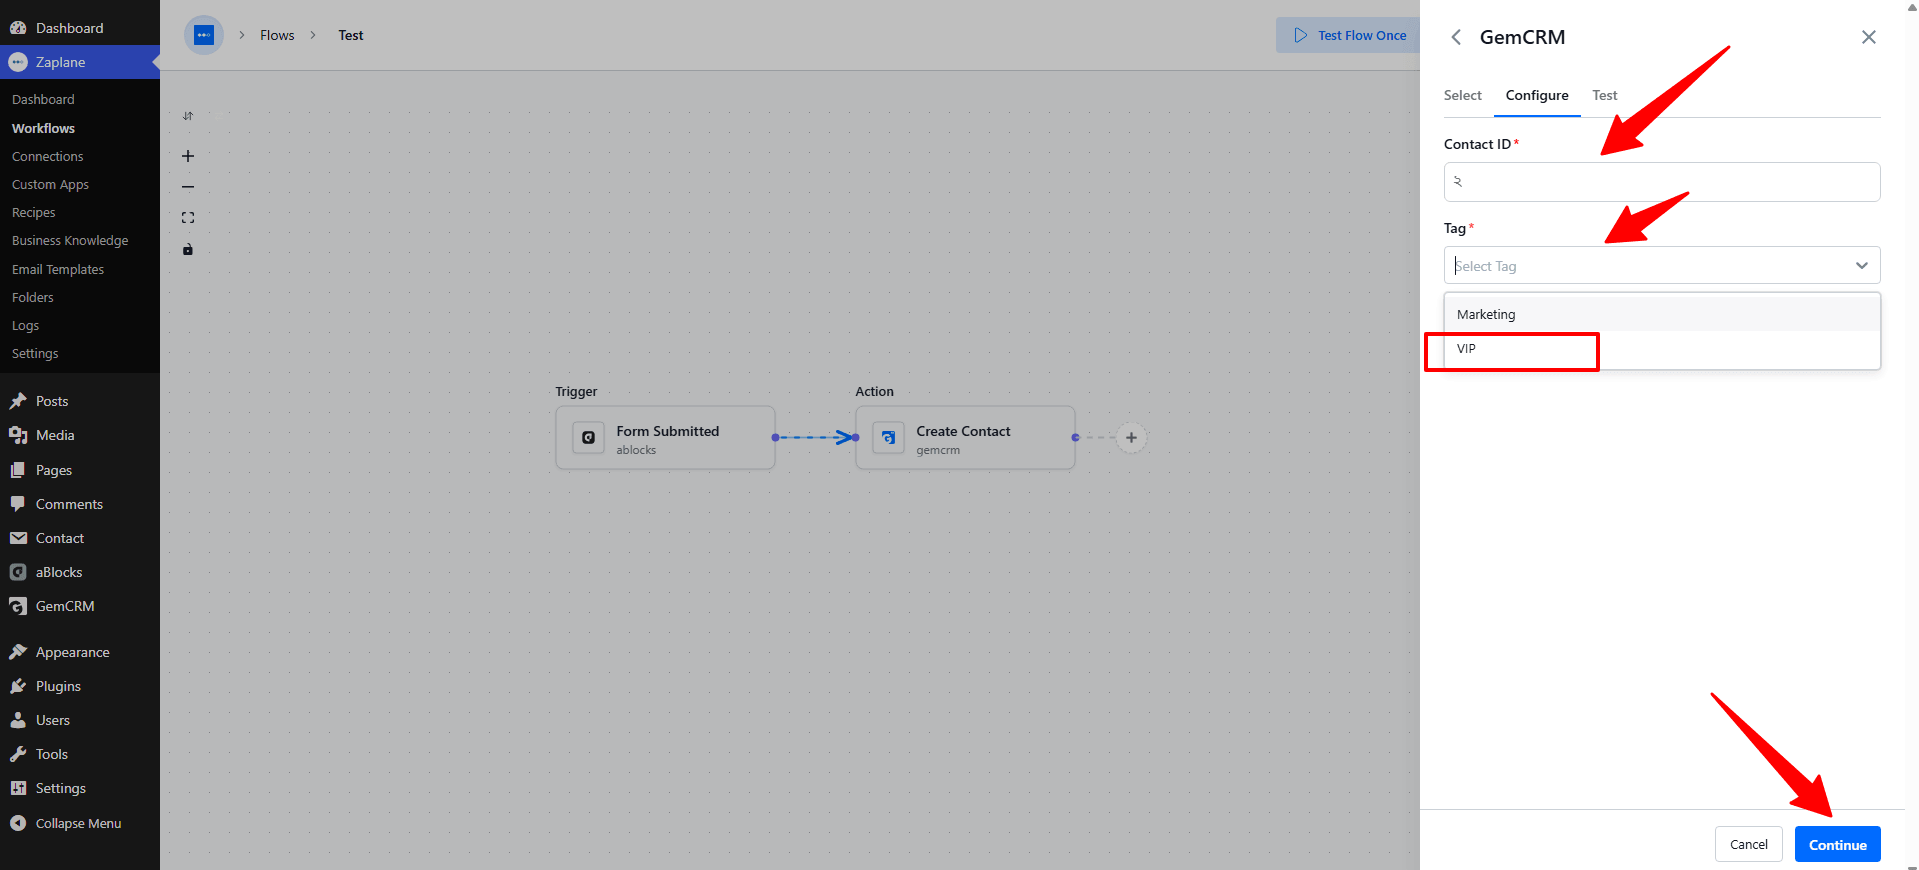Go back using GemCRM panel arrow
1919x870 pixels.
[1456, 37]
